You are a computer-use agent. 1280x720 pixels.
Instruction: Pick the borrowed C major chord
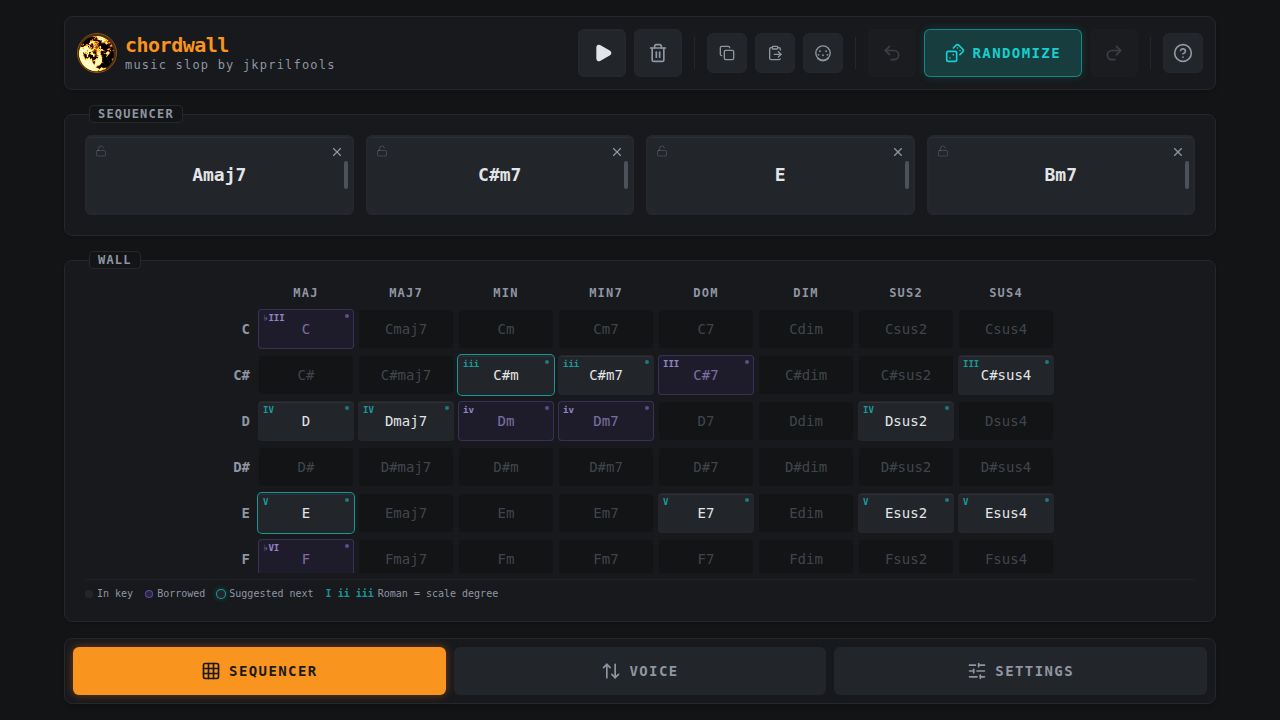click(306, 329)
